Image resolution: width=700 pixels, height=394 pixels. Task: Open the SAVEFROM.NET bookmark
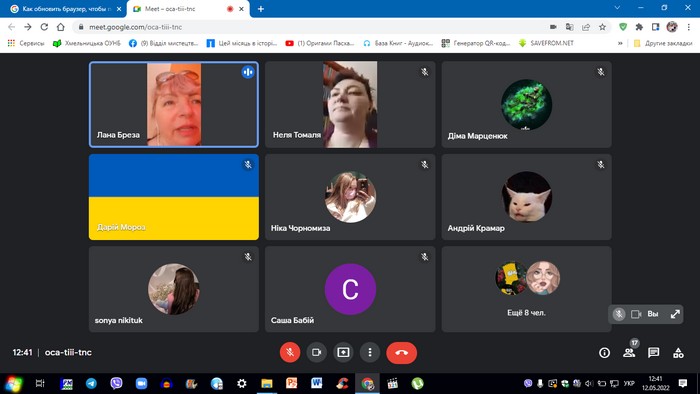coord(546,43)
